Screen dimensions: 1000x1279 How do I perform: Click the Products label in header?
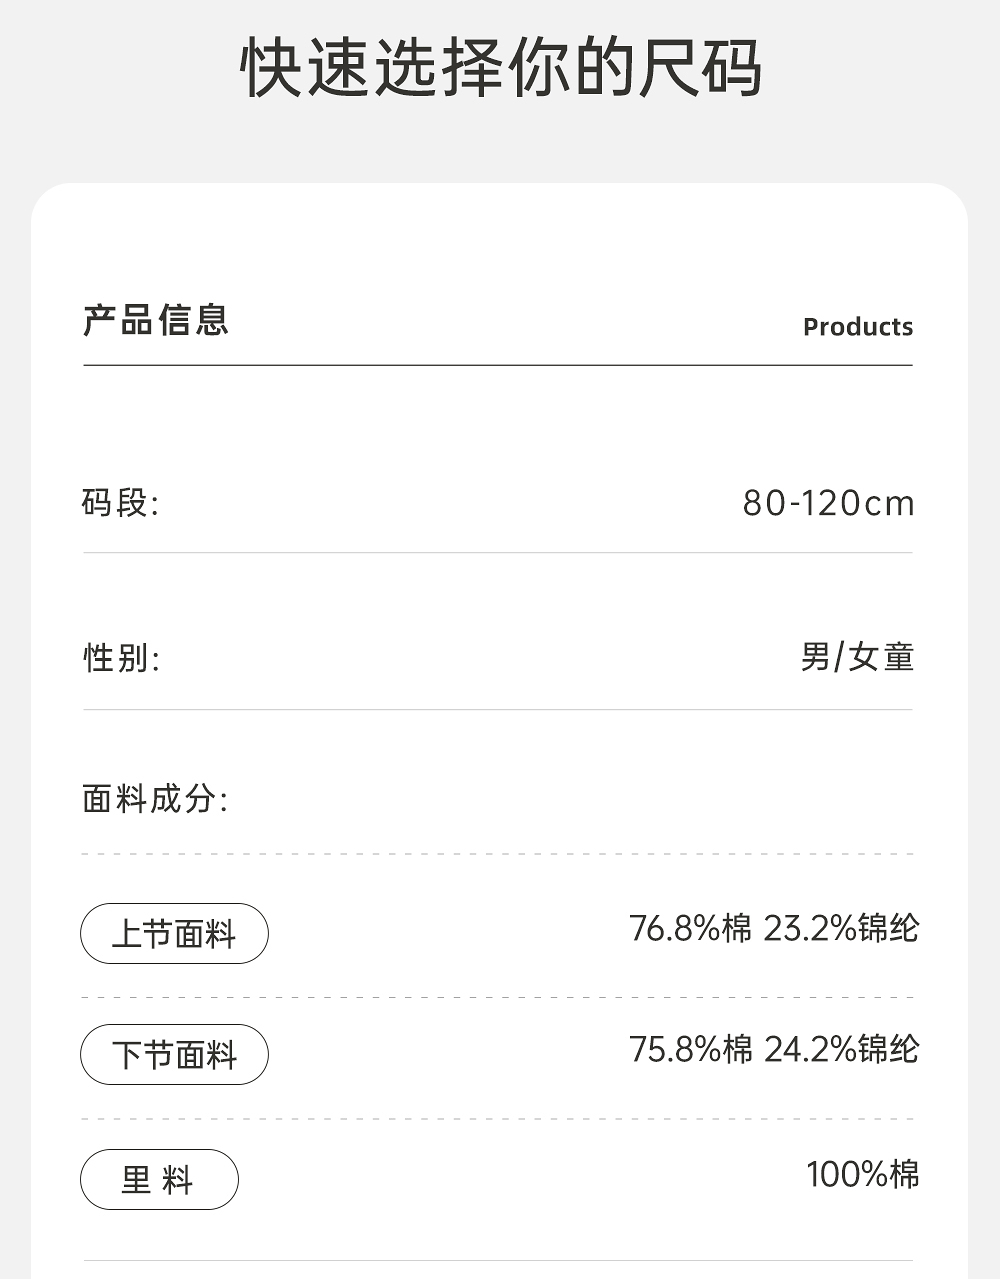(x=857, y=327)
